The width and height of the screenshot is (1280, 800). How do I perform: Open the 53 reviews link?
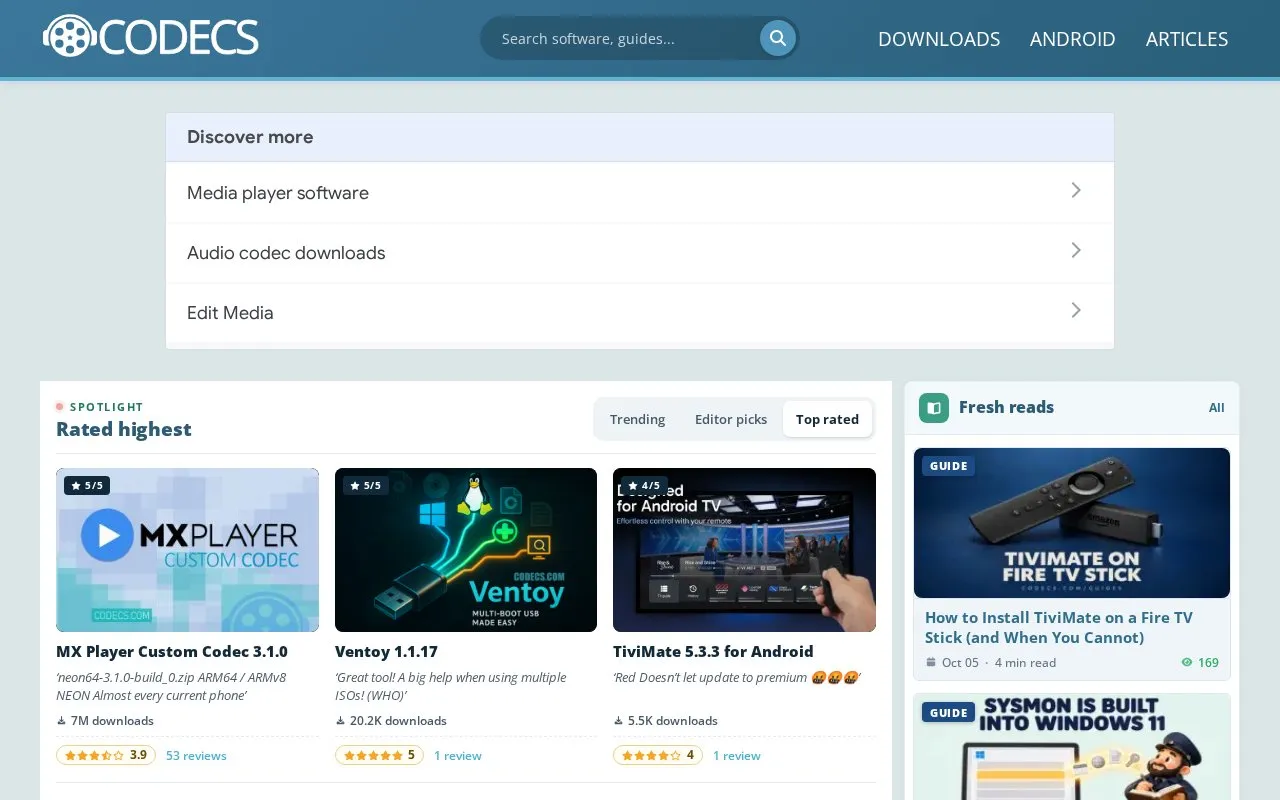click(x=196, y=755)
